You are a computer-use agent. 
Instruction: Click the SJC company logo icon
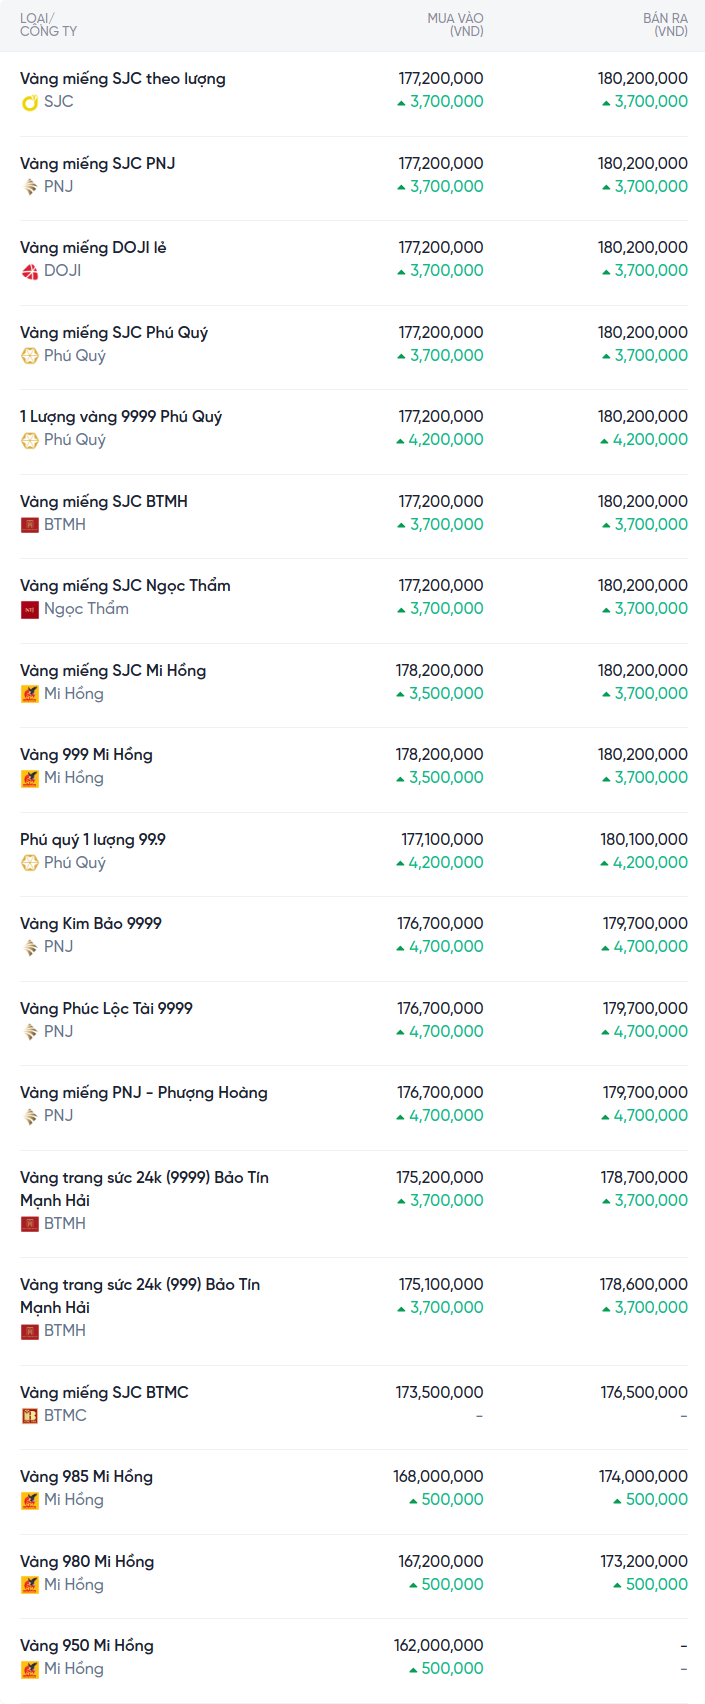(30, 102)
